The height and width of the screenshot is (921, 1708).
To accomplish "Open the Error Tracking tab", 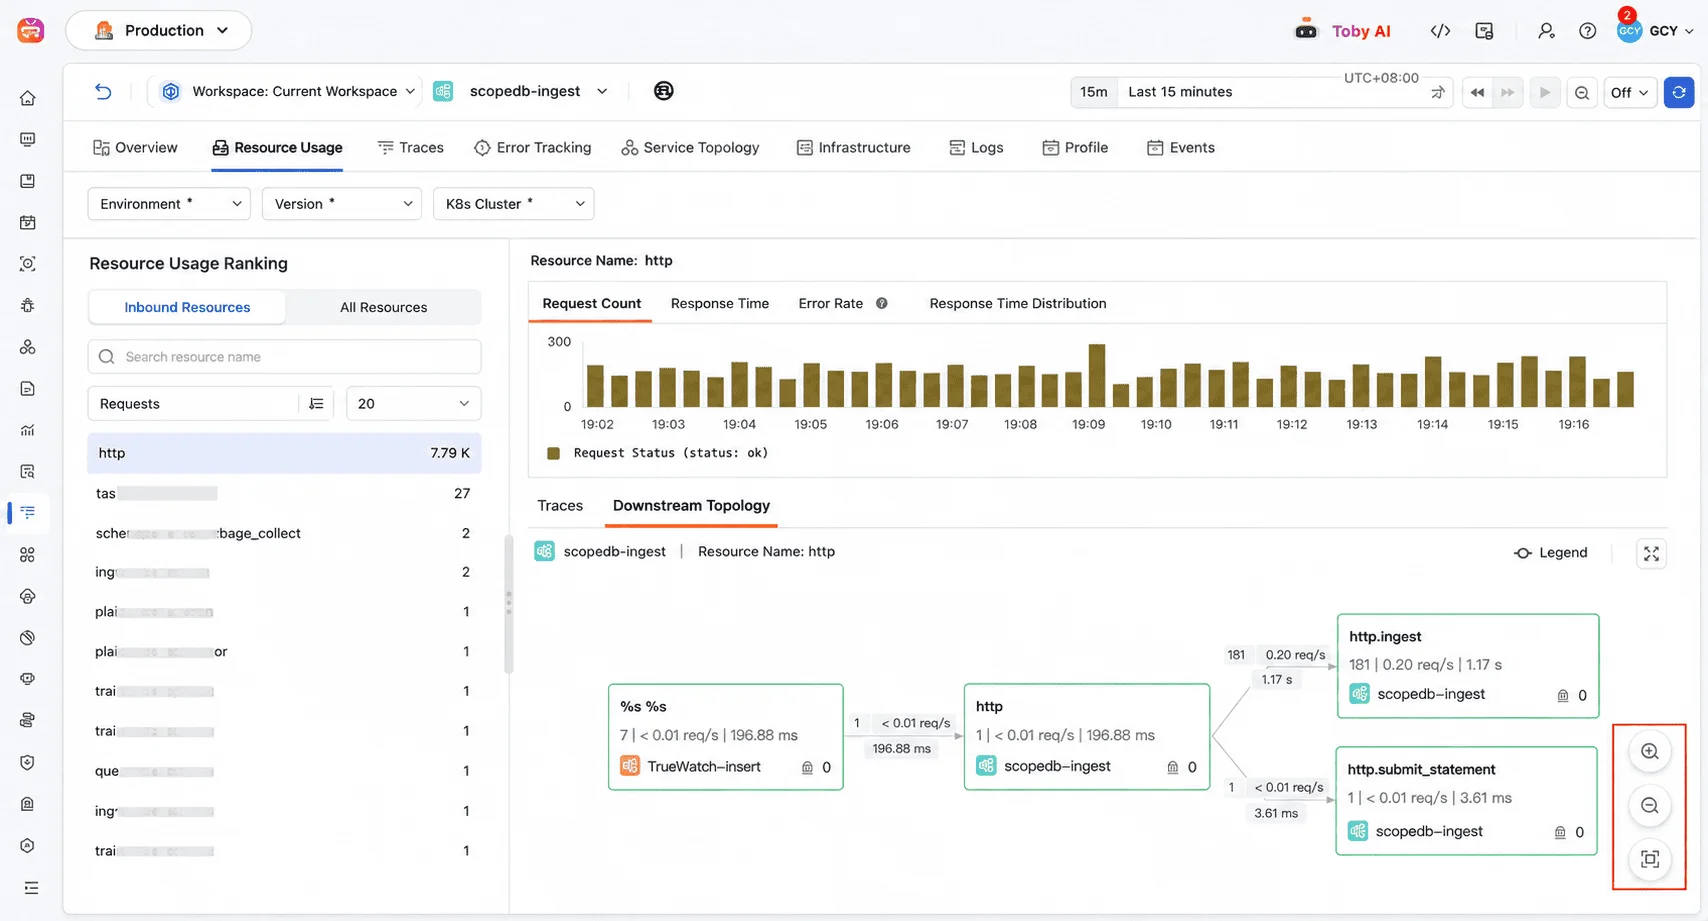I will tap(533, 148).
